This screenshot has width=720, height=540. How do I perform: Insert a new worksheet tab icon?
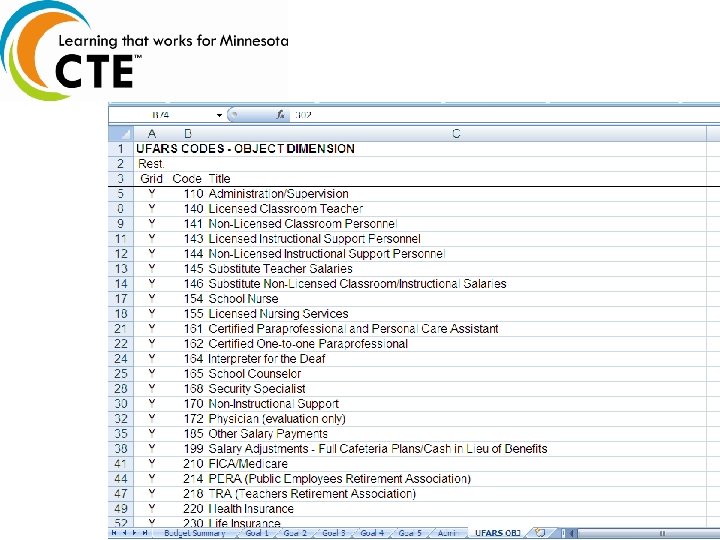[x=540, y=533]
